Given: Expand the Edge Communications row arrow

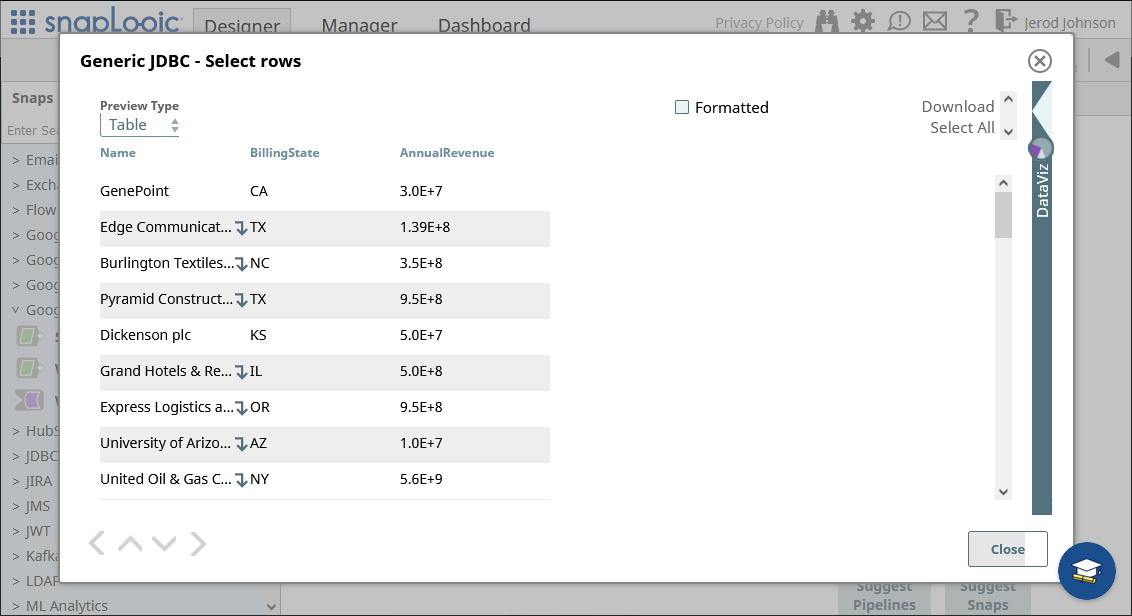Looking at the screenshot, I should click(241, 228).
